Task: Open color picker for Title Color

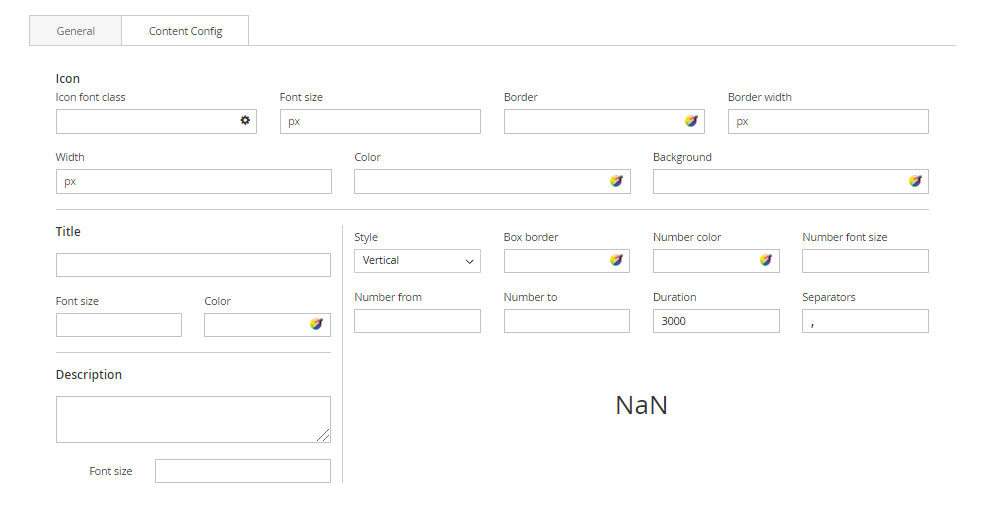Action: point(316,324)
